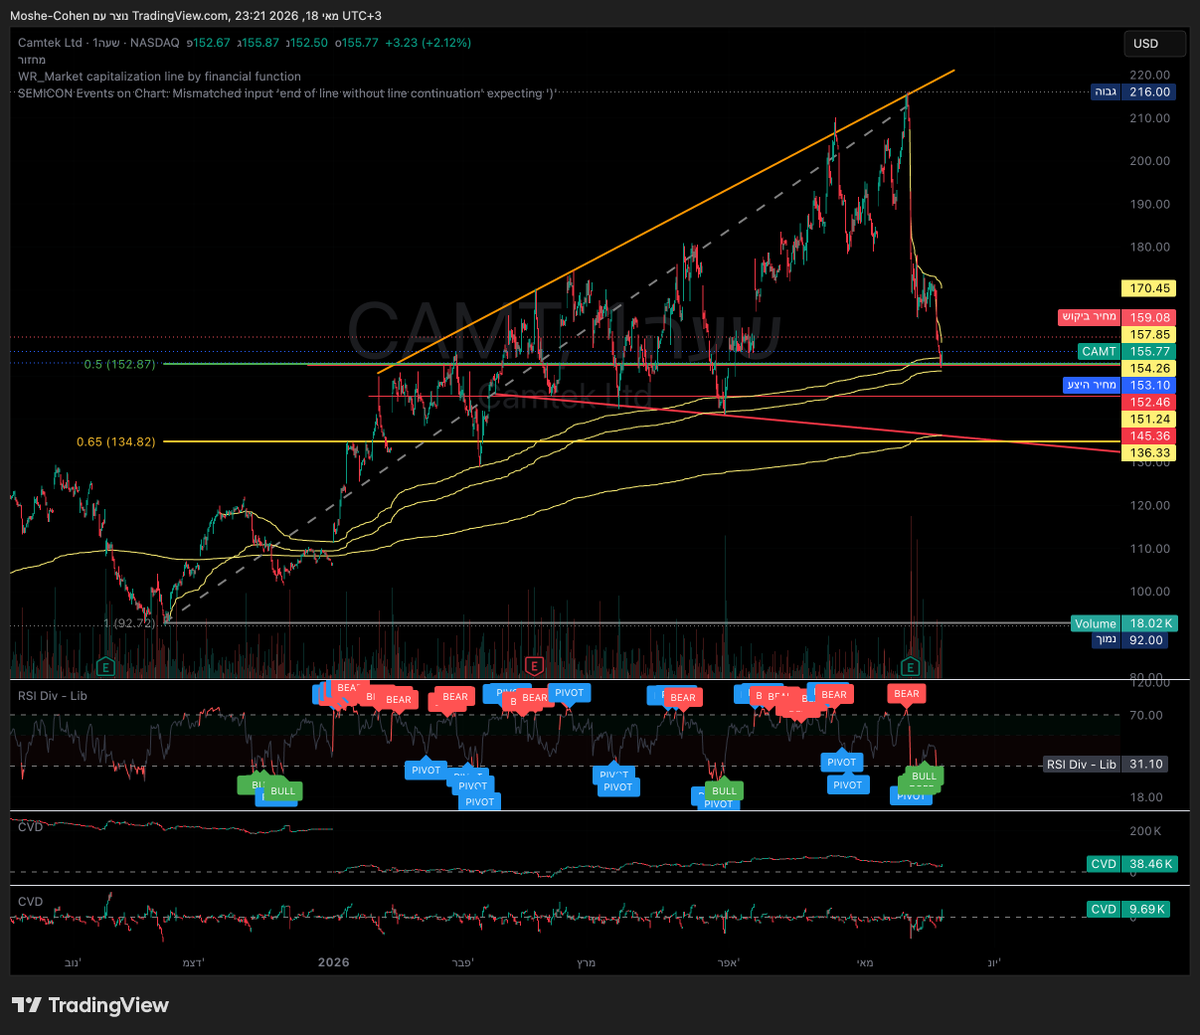The image size is (1200, 1035).
Task: Click the SEMICON Events on Chart error legend
Action: [x=286, y=92]
